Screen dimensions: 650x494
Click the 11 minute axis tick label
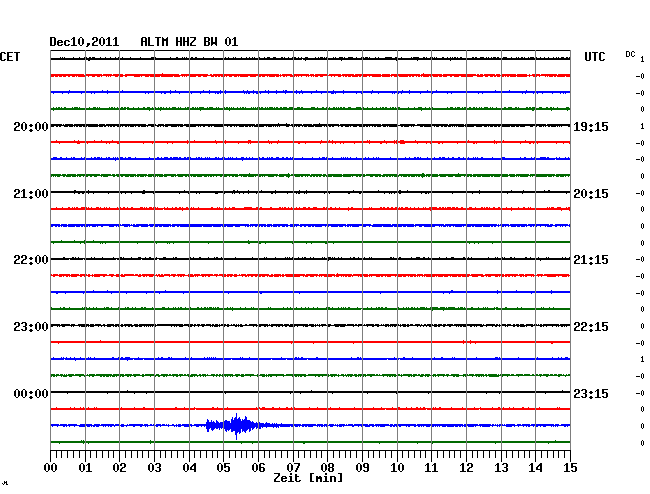[431, 468]
